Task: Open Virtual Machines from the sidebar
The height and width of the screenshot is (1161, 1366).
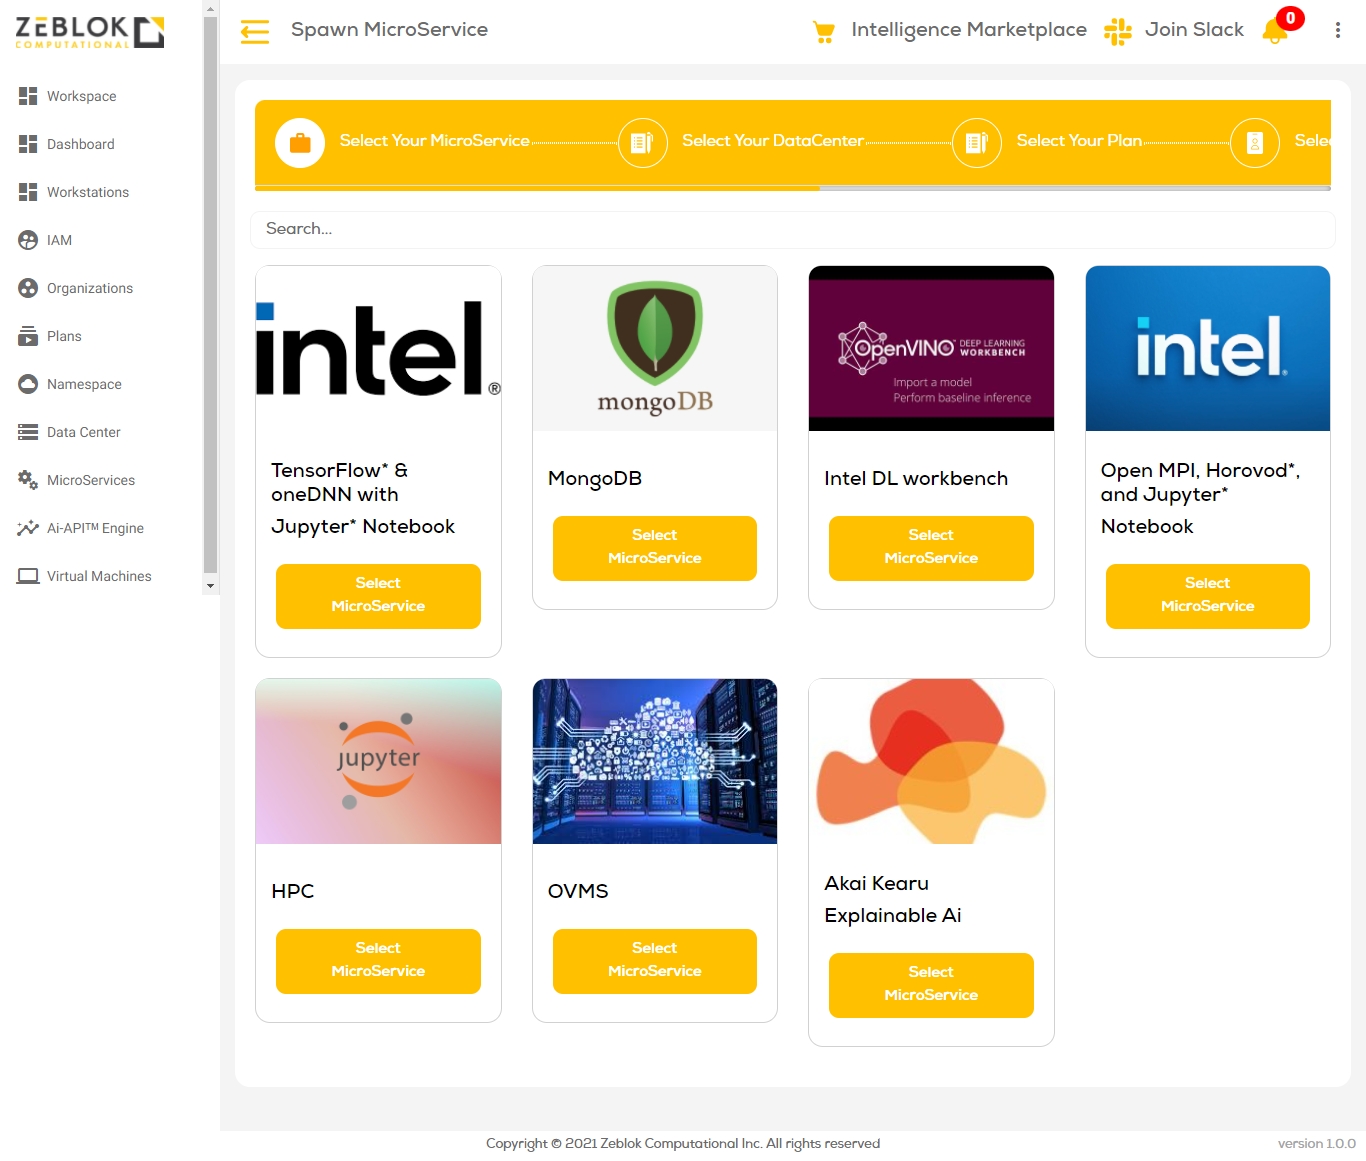Action: click(99, 576)
